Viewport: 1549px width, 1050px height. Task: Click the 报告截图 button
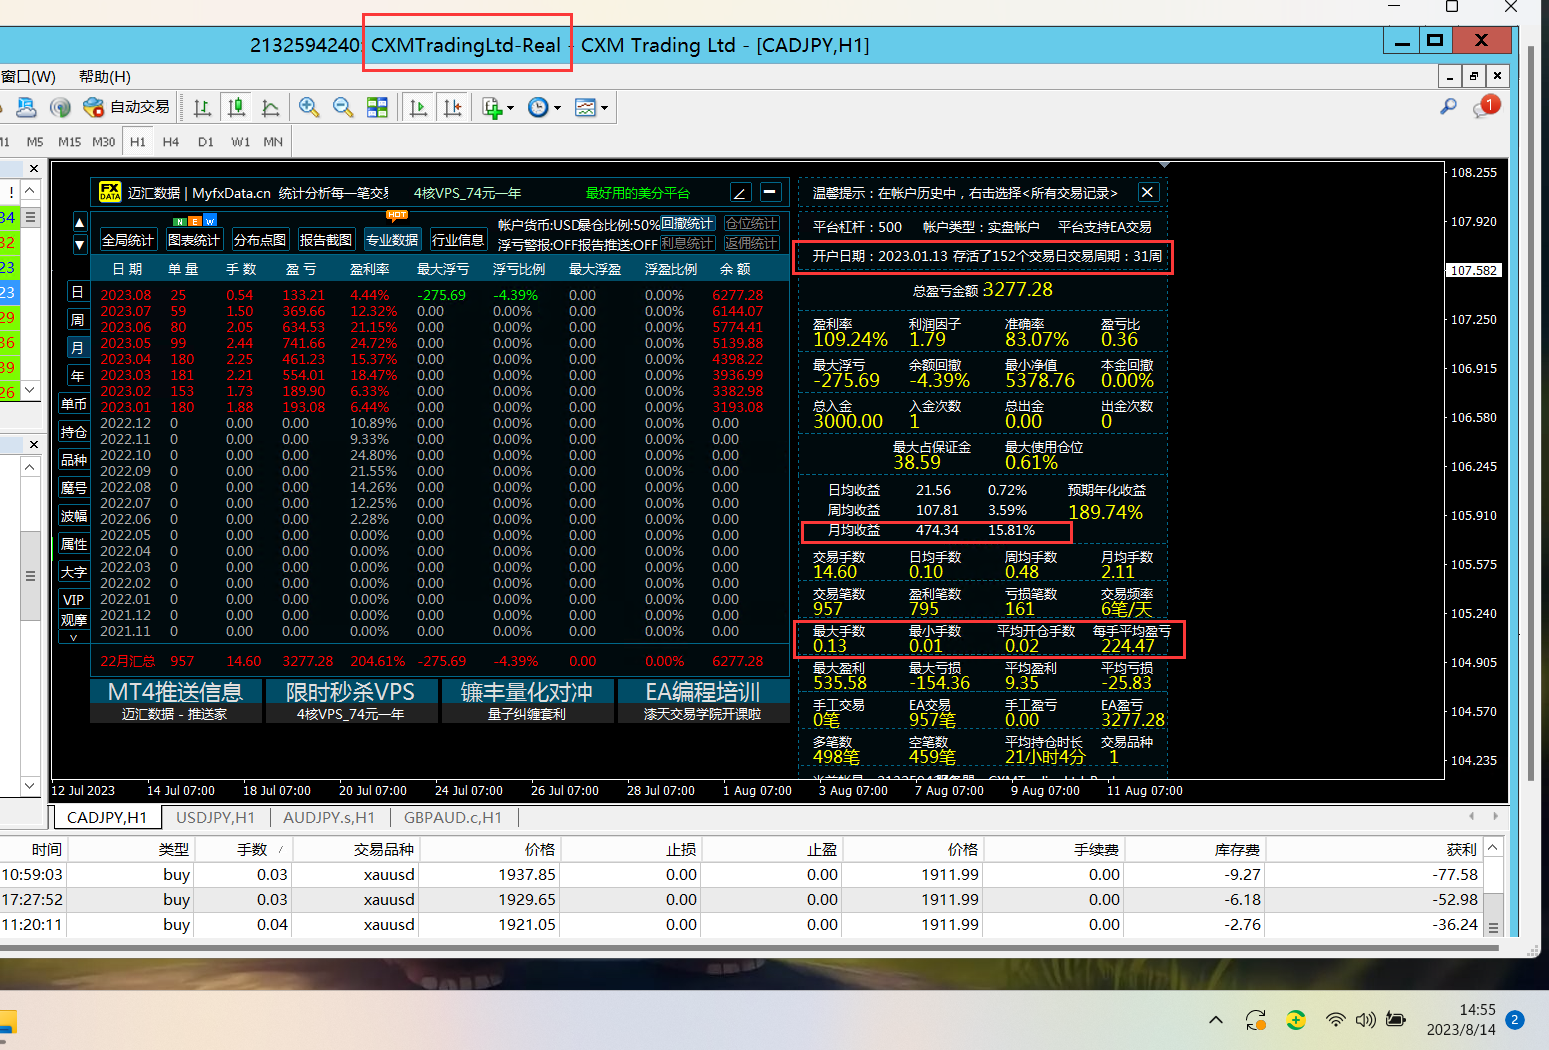[x=326, y=240]
